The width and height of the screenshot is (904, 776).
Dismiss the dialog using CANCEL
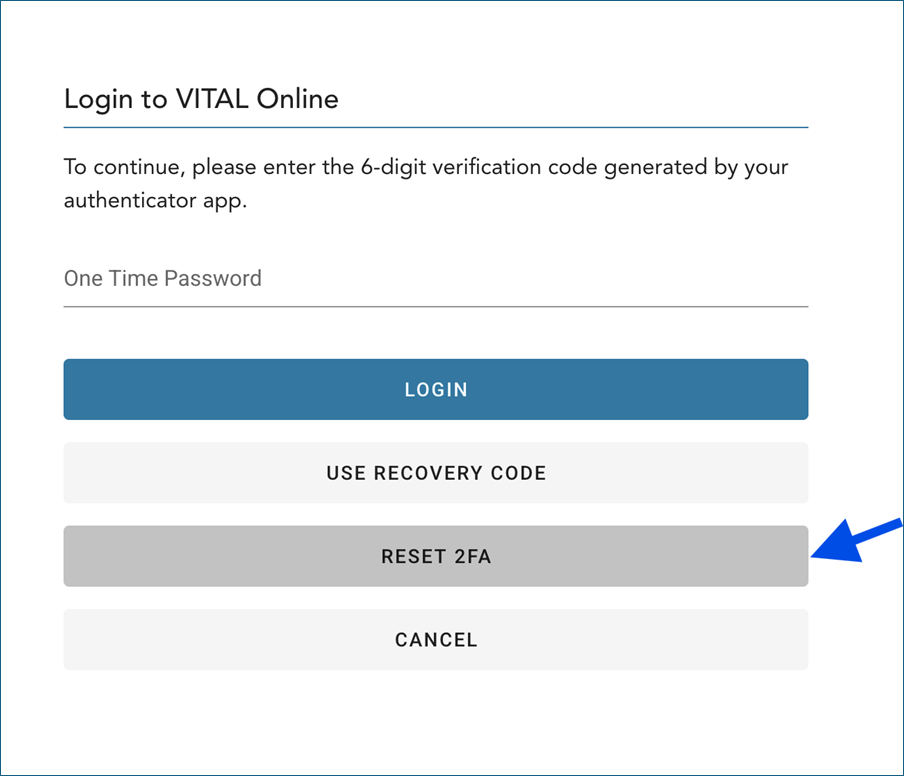coord(435,640)
